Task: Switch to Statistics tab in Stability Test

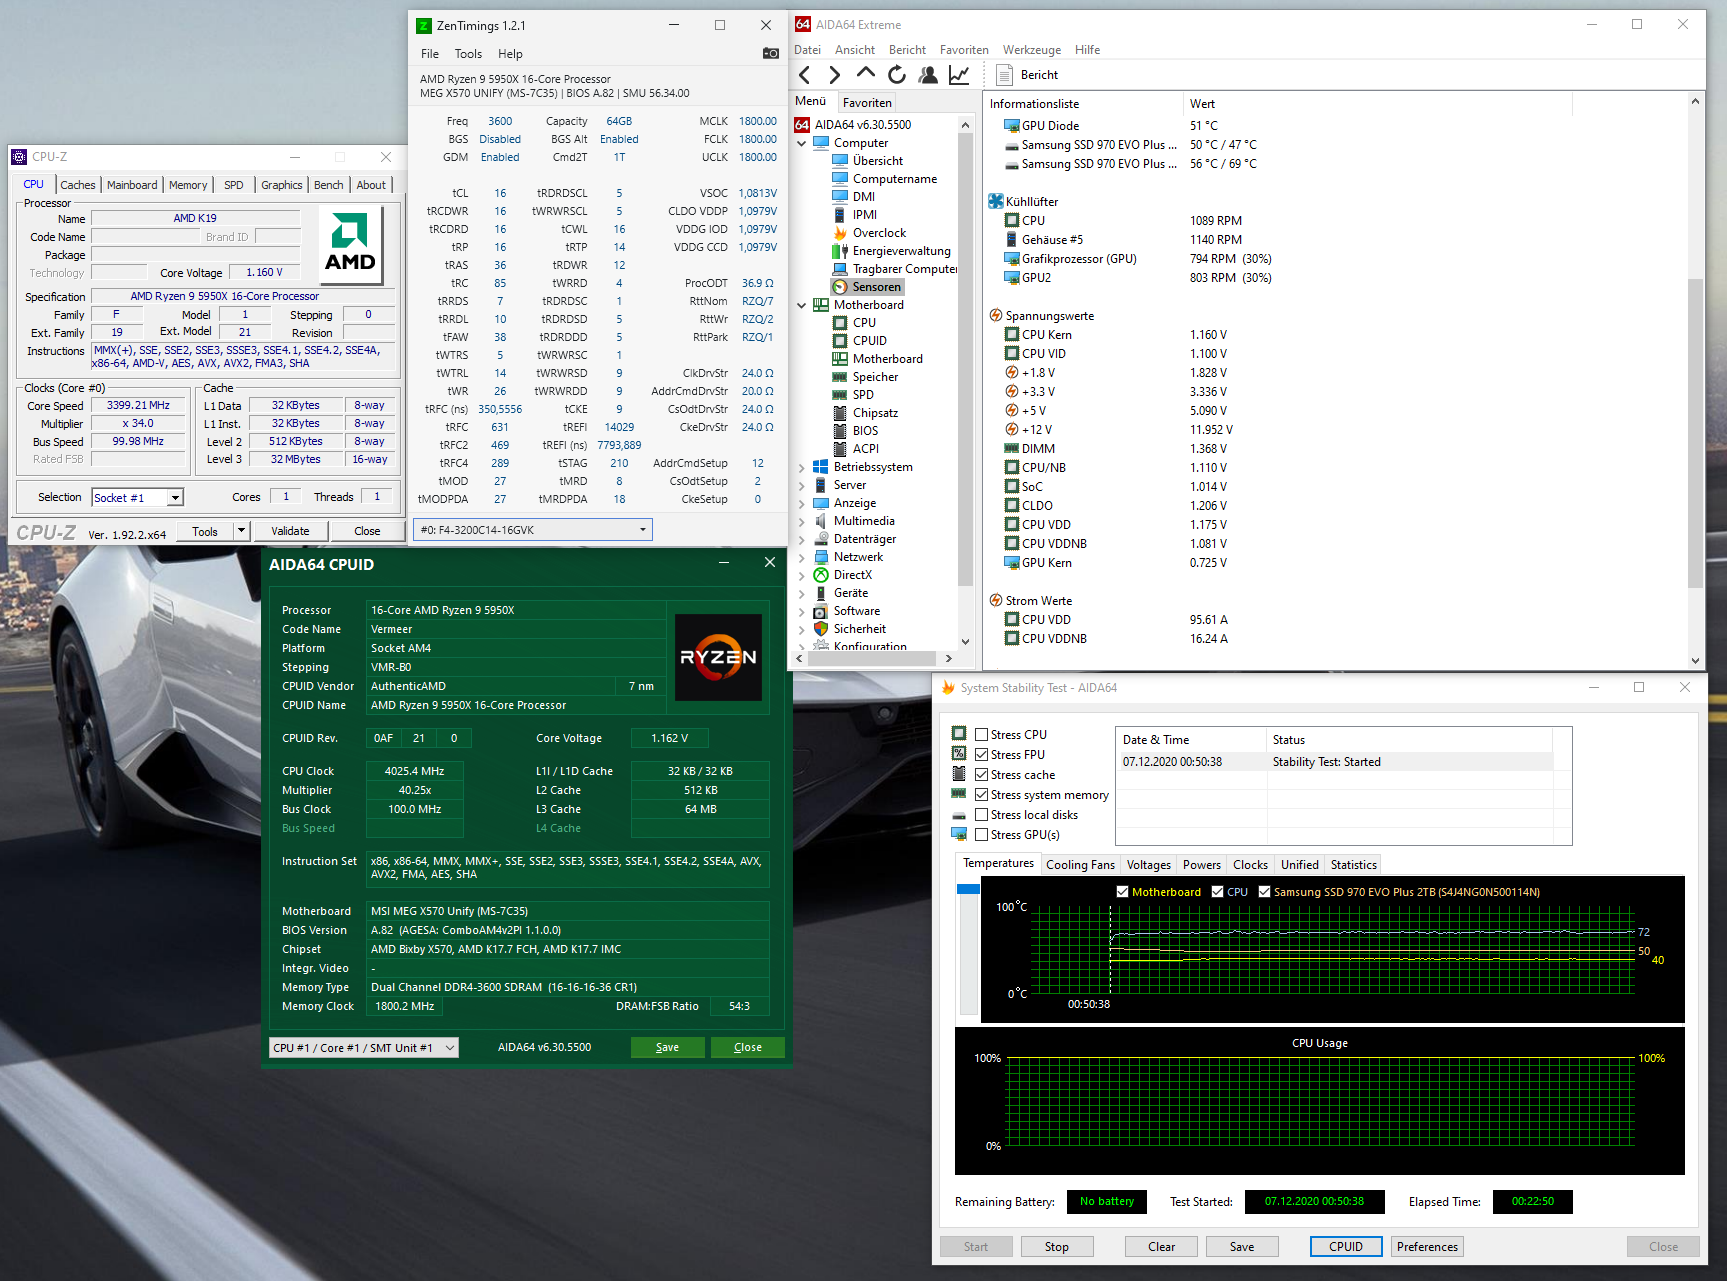Action: coord(1353,865)
